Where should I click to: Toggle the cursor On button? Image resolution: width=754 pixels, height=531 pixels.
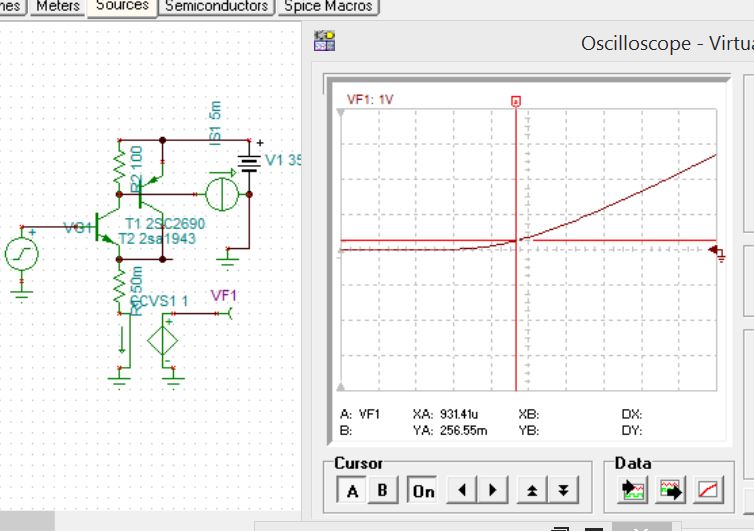(x=423, y=490)
